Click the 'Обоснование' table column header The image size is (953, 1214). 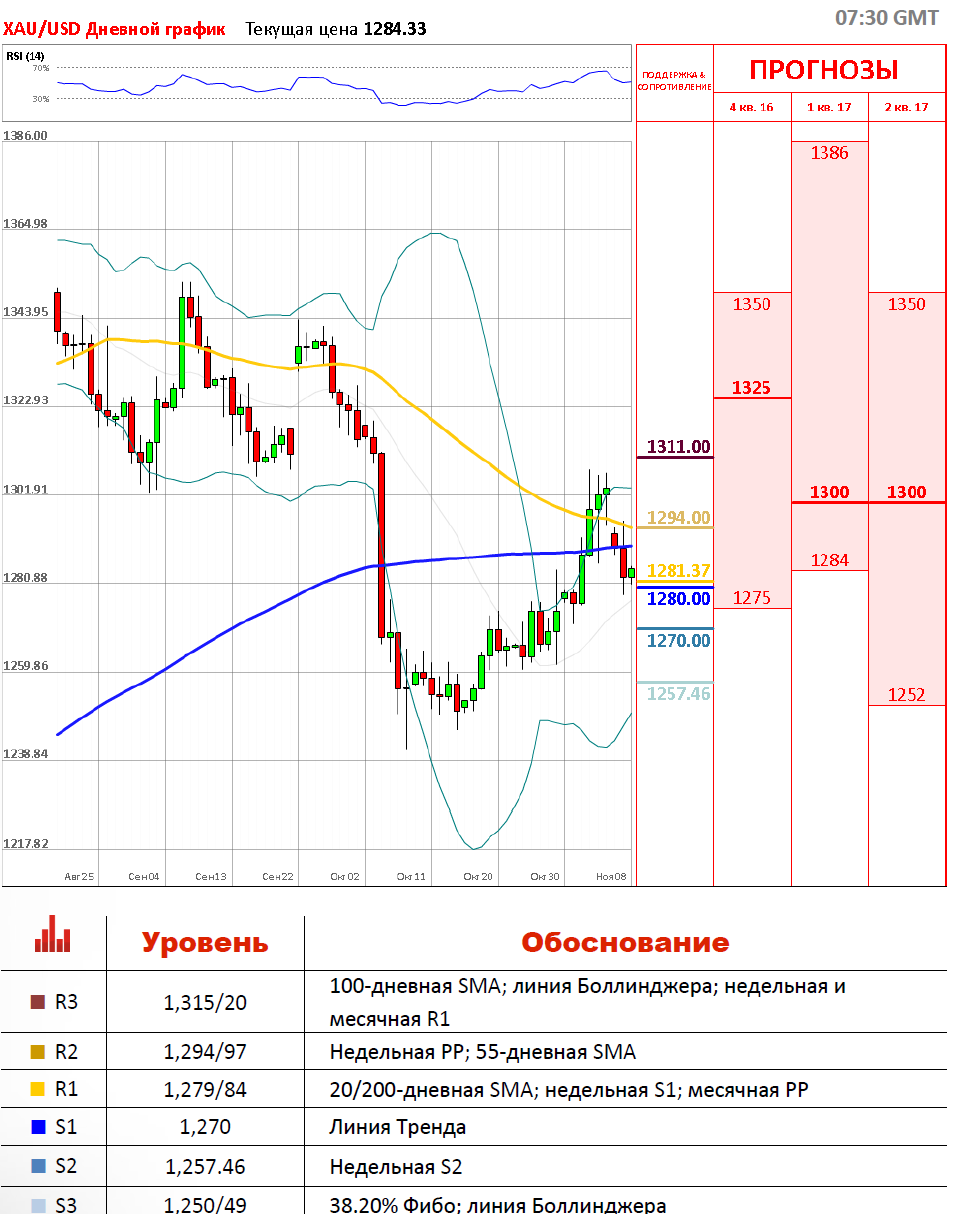tap(625, 943)
